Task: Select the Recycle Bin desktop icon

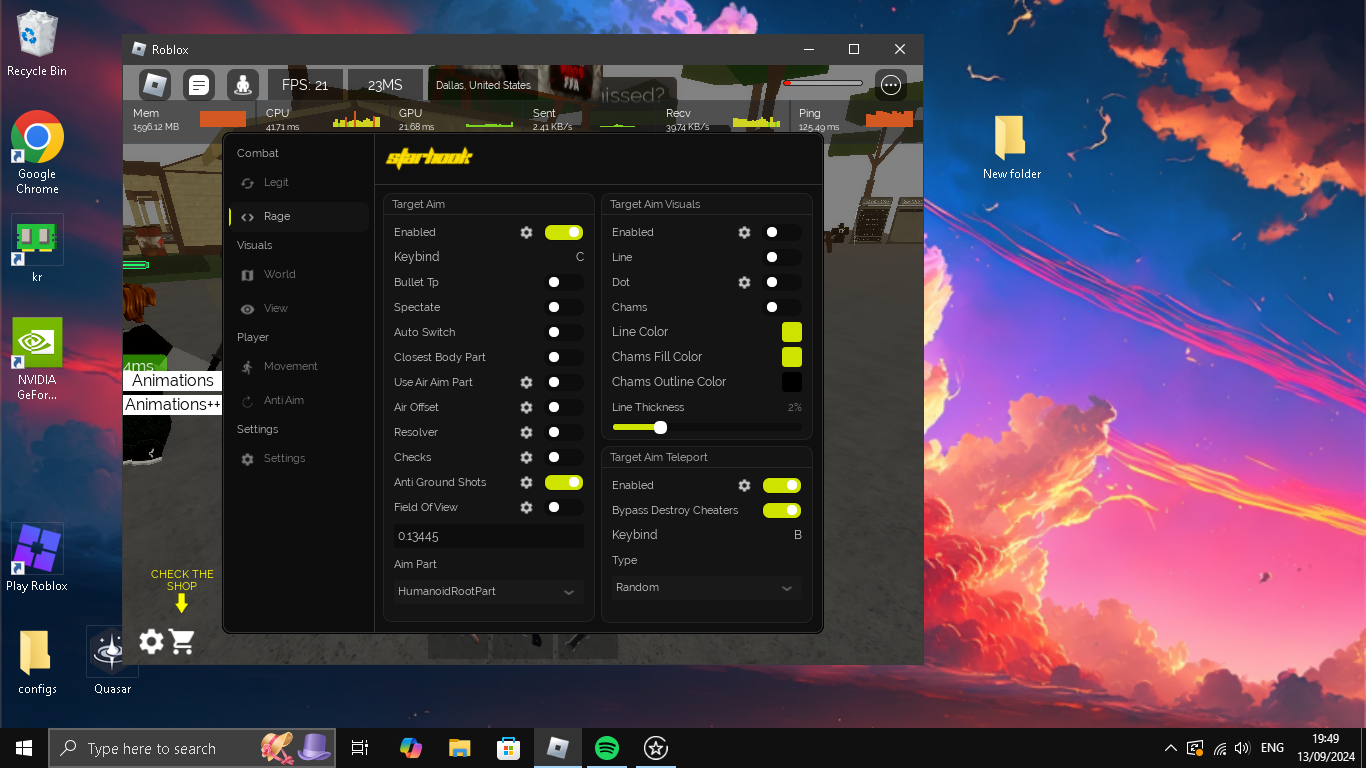Action: 37,44
